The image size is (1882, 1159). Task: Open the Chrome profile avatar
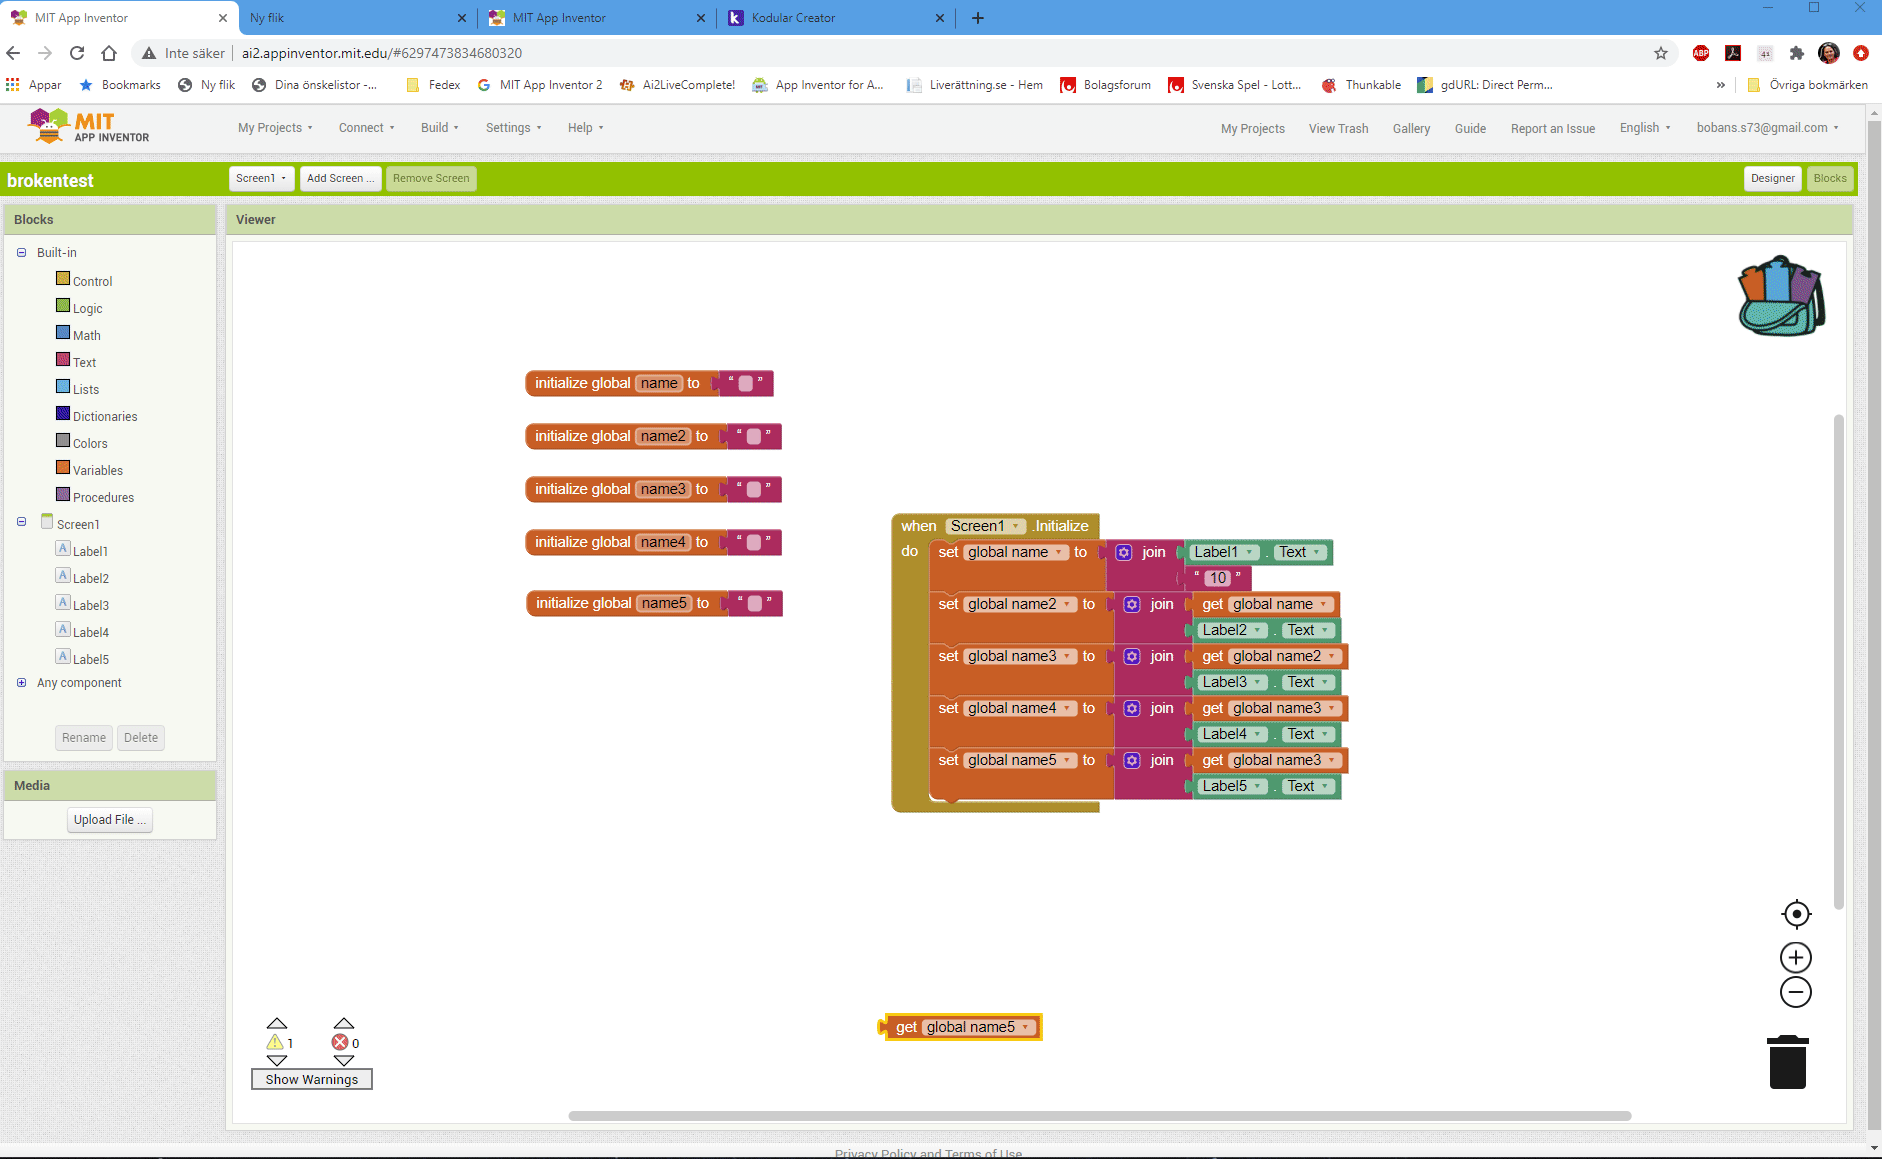pos(1829,53)
